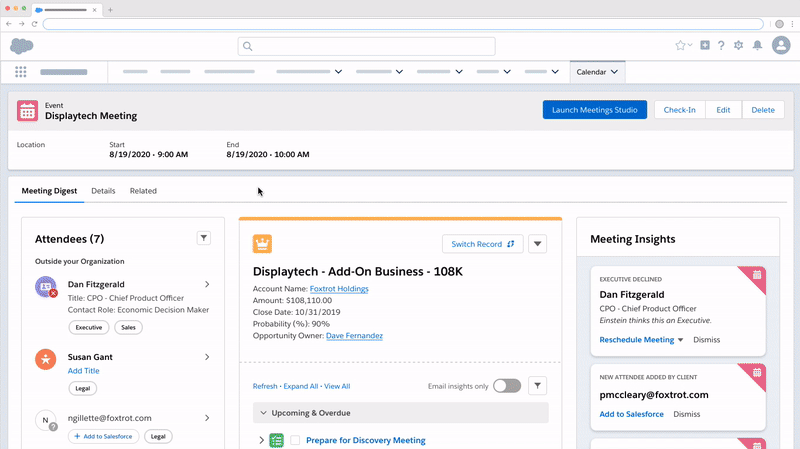800x449 pixels.
Task: Open the Related tab
Action: [x=143, y=191]
